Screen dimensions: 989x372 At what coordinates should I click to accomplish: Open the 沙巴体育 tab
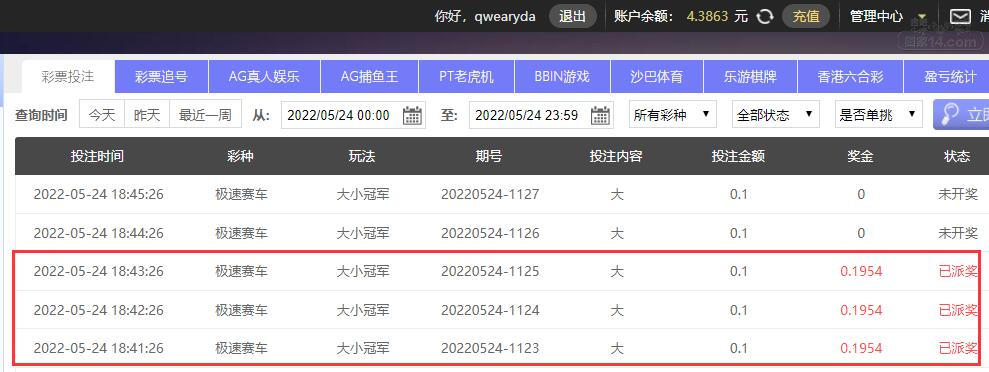[x=657, y=77]
